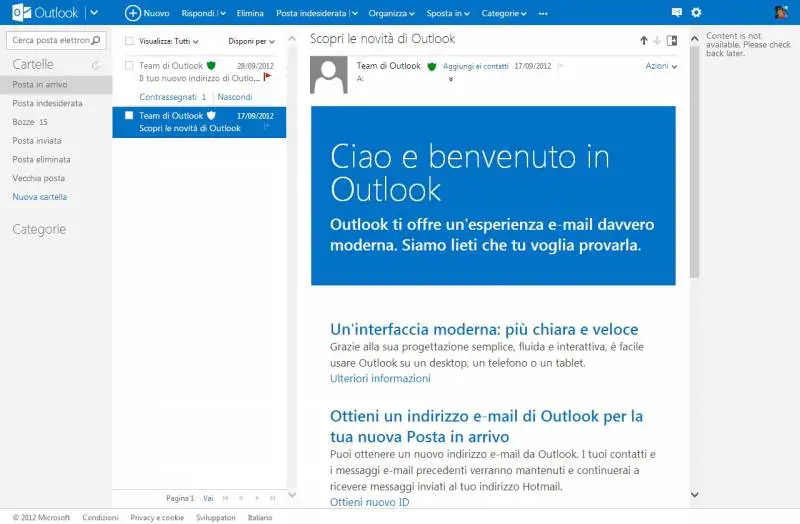Open the Visualizza: Tutti filter dropdown
This screenshot has width=800, height=524.
point(168,41)
